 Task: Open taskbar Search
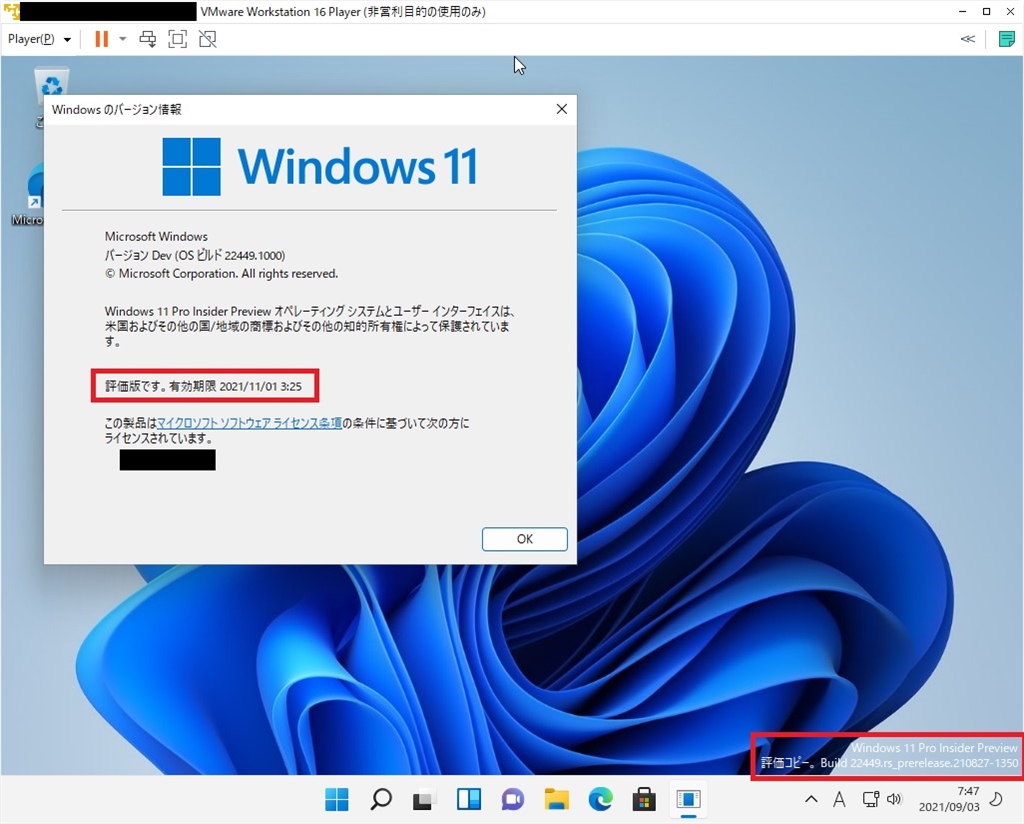(x=381, y=799)
